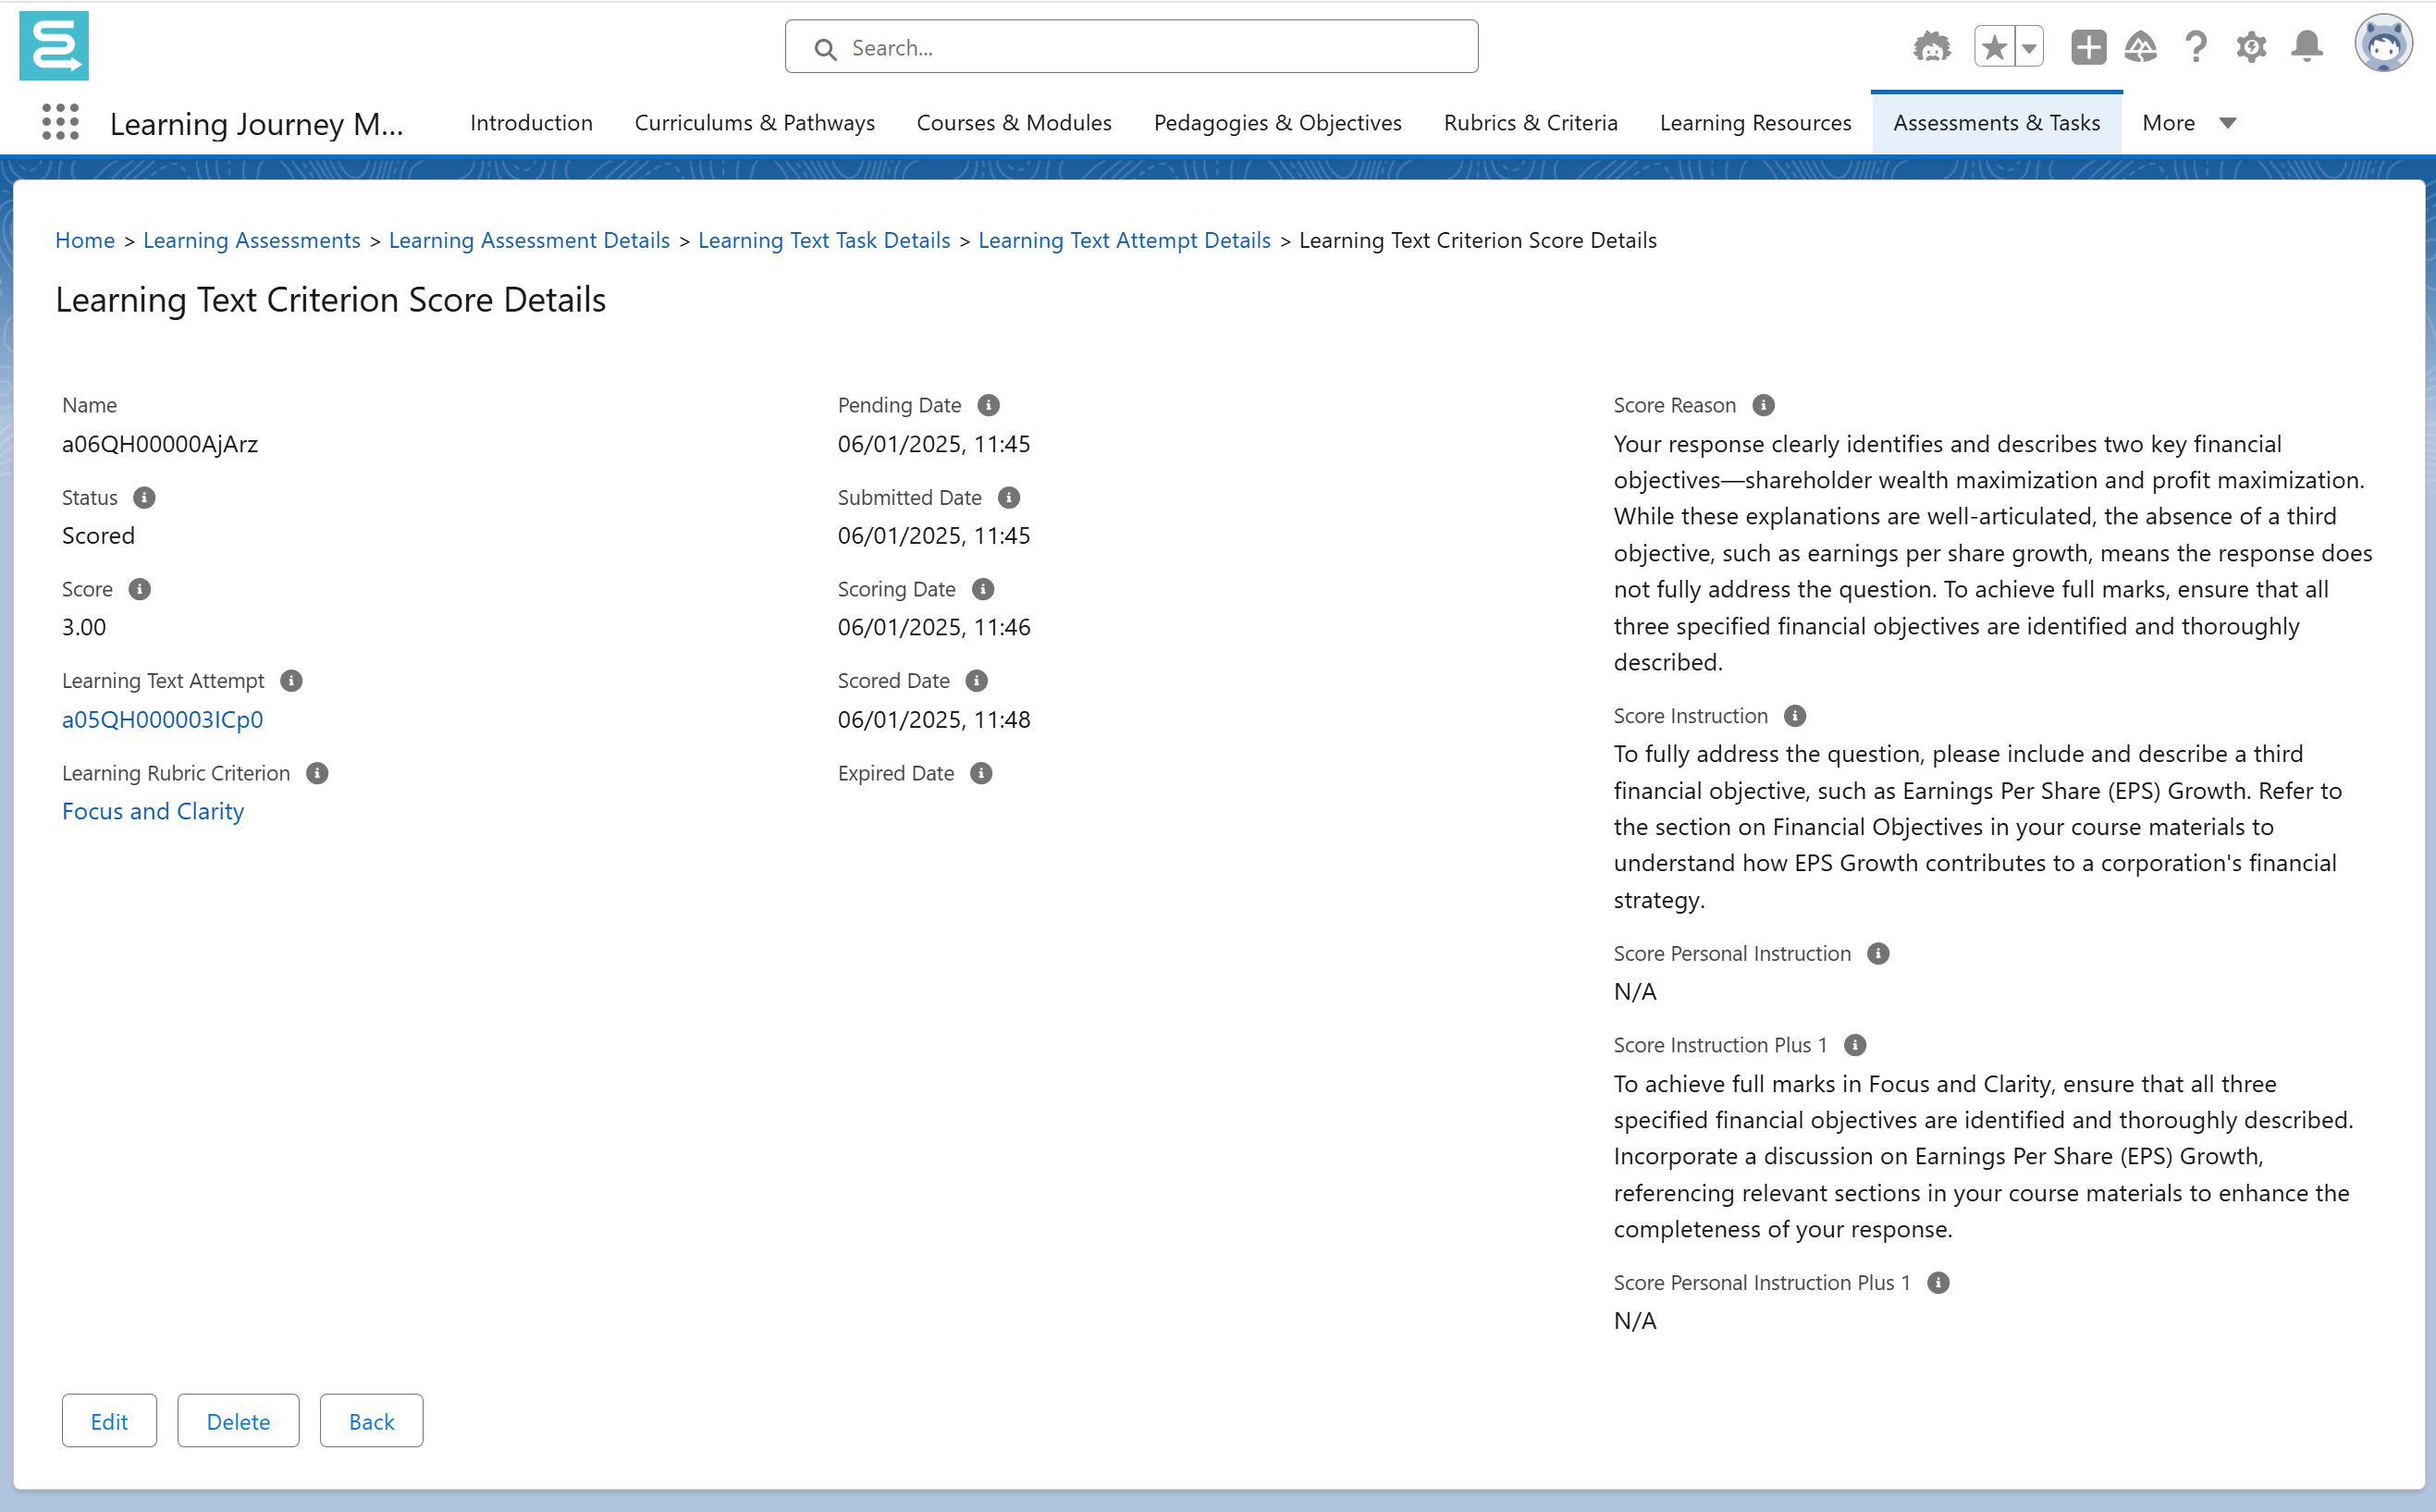Select Pedagogies & Objectives tab
2436x1512 pixels.
click(1277, 123)
